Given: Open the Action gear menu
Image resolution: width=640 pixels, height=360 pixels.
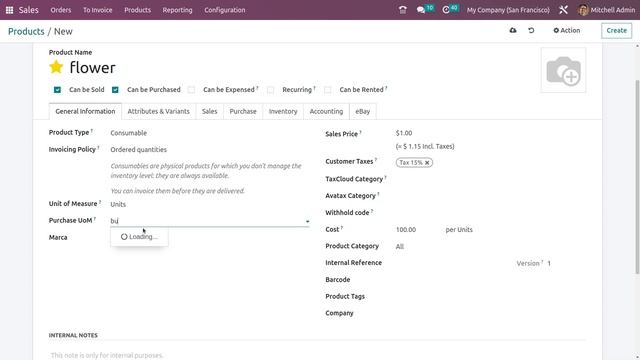Looking at the screenshot, I should [x=567, y=30].
